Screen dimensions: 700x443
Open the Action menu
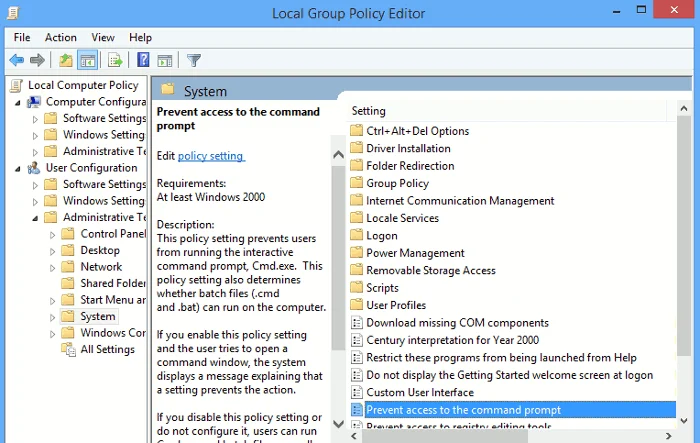(61, 38)
